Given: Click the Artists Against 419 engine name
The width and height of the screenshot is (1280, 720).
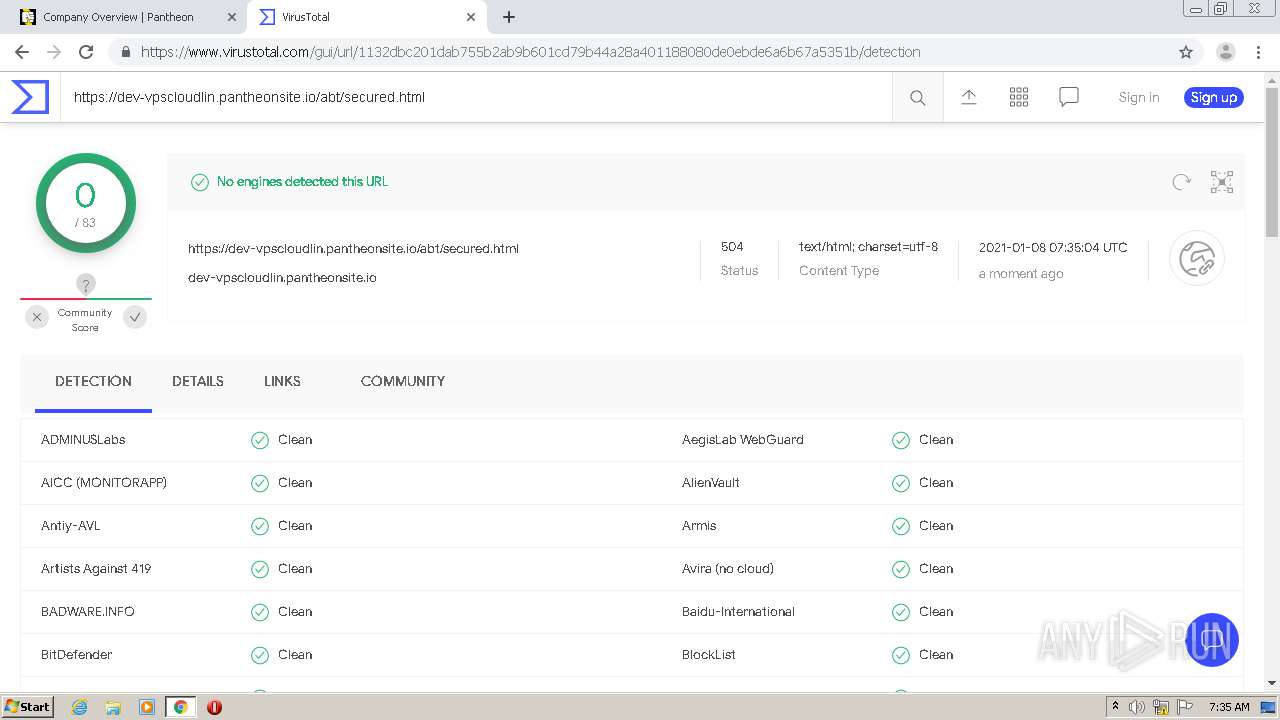Looking at the screenshot, I should click(x=96, y=569).
